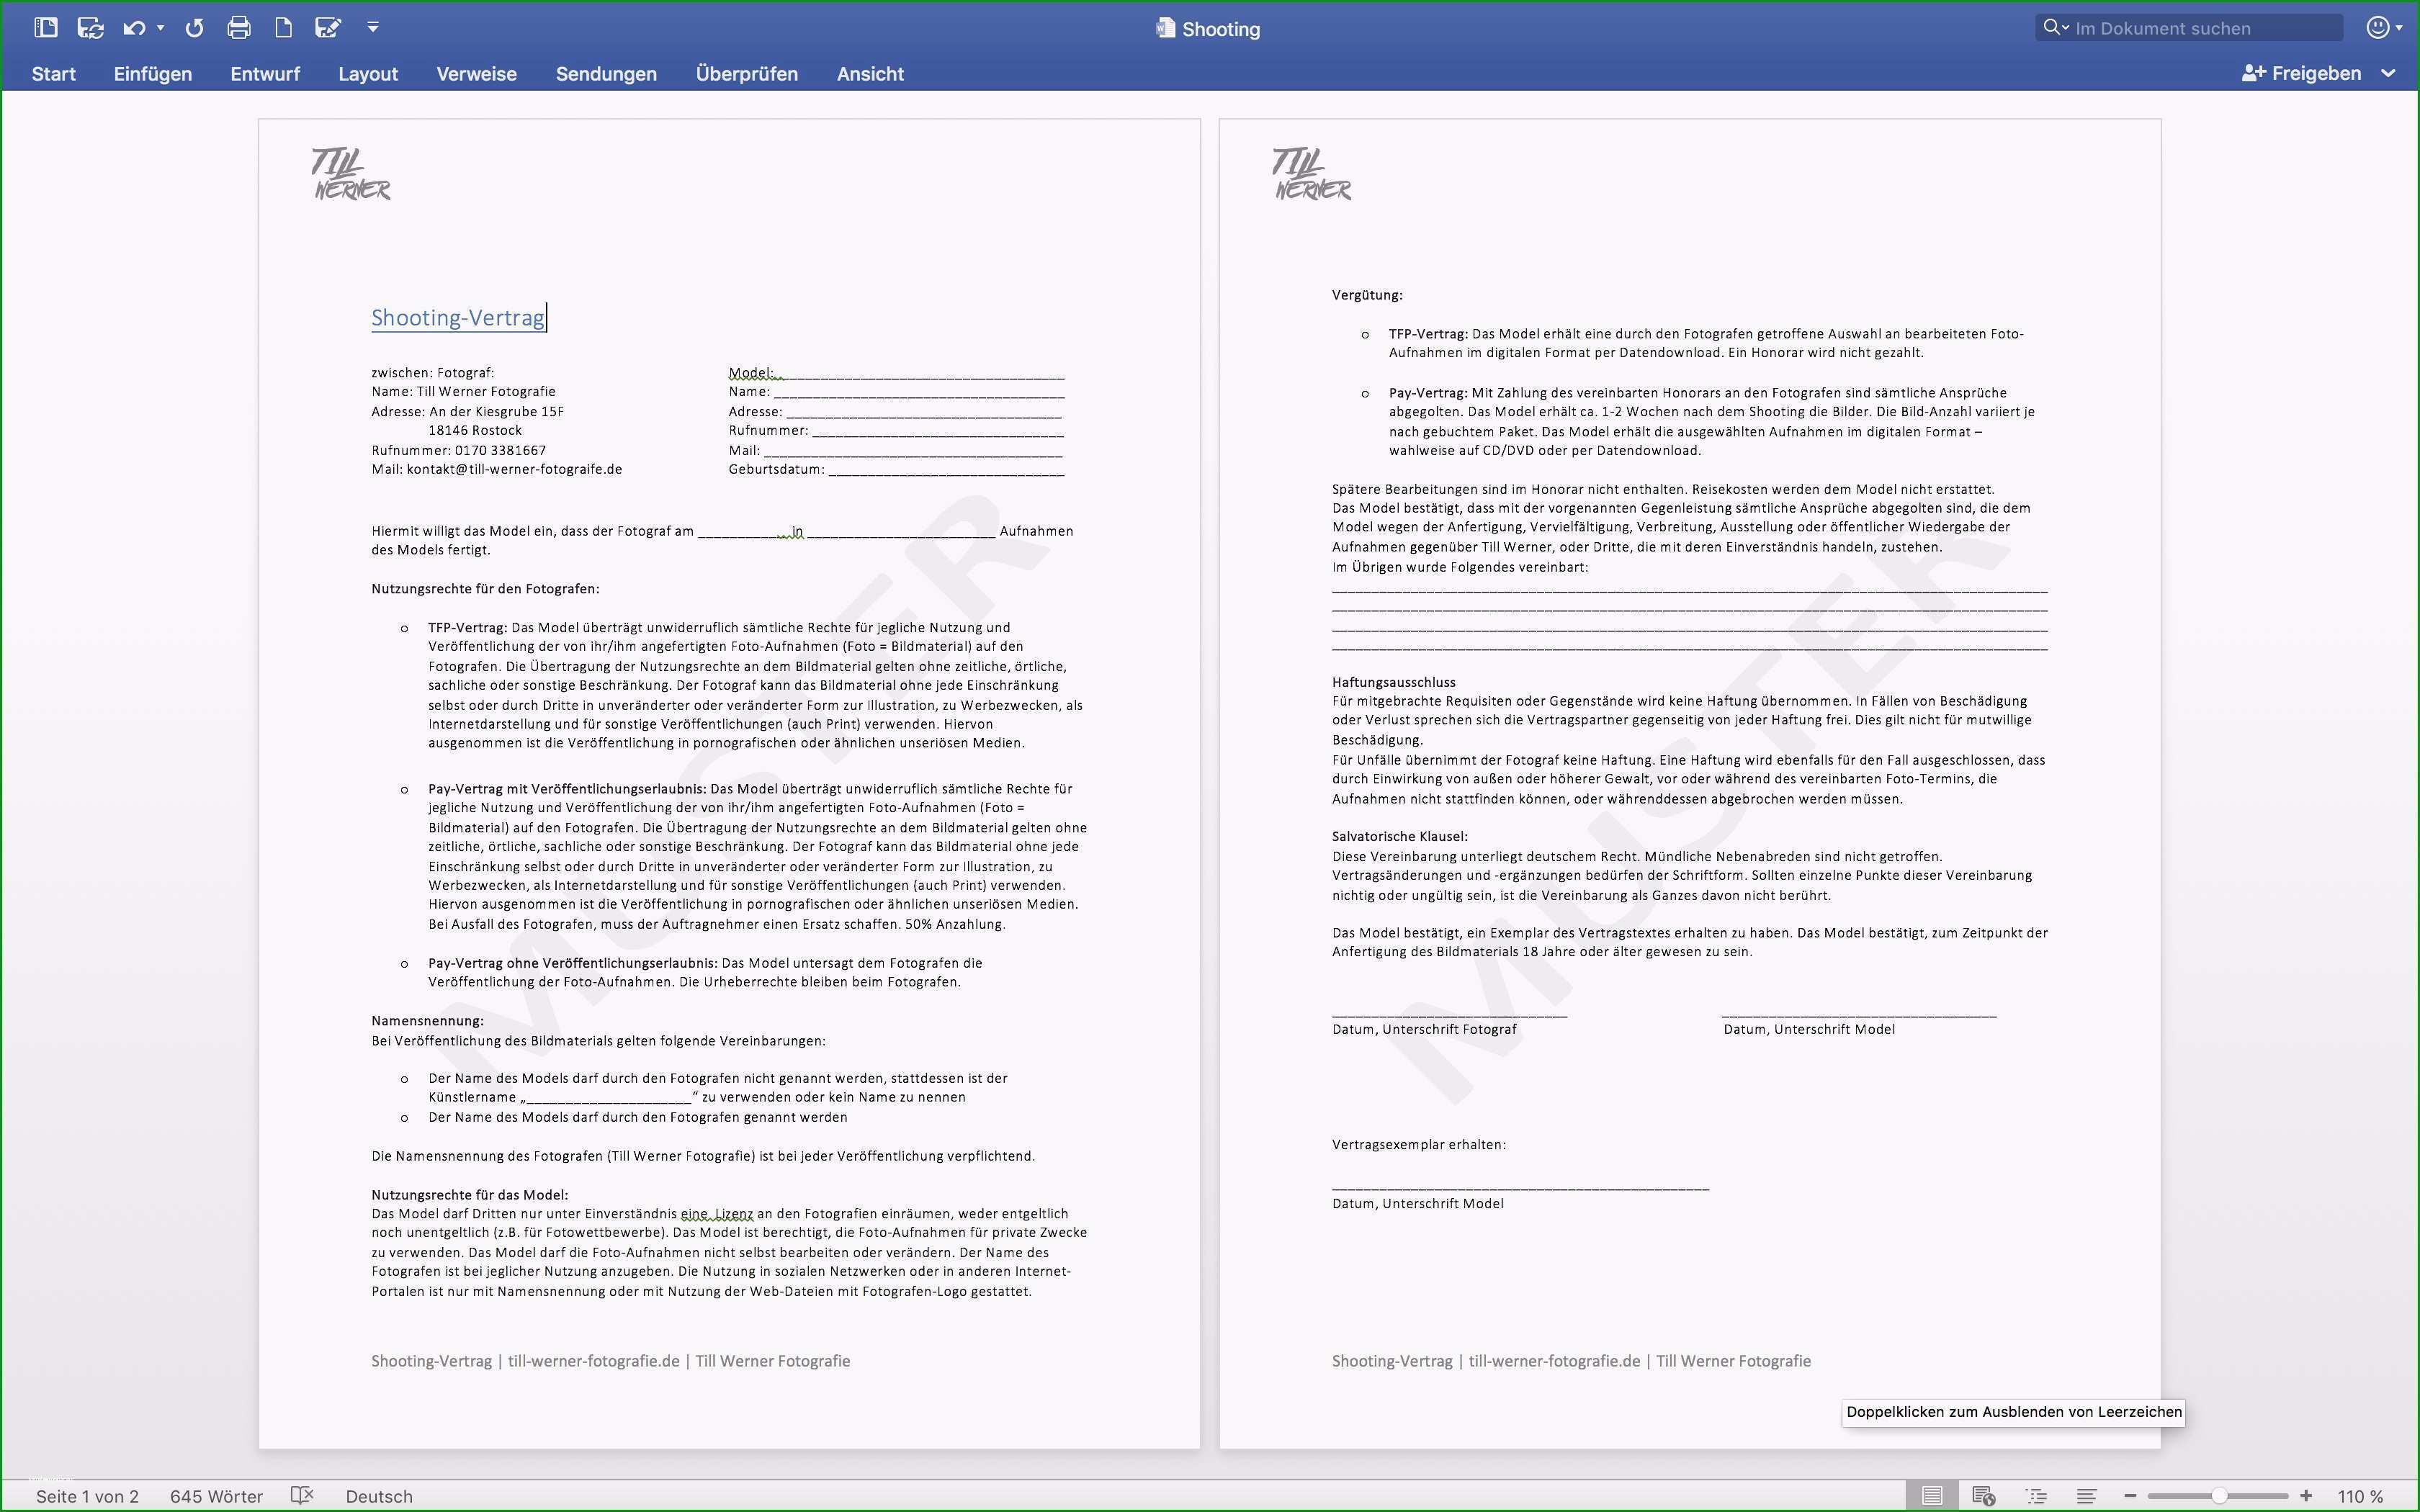Click 'Datum, Unterschrift Fotograf' text

(x=1424, y=1029)
